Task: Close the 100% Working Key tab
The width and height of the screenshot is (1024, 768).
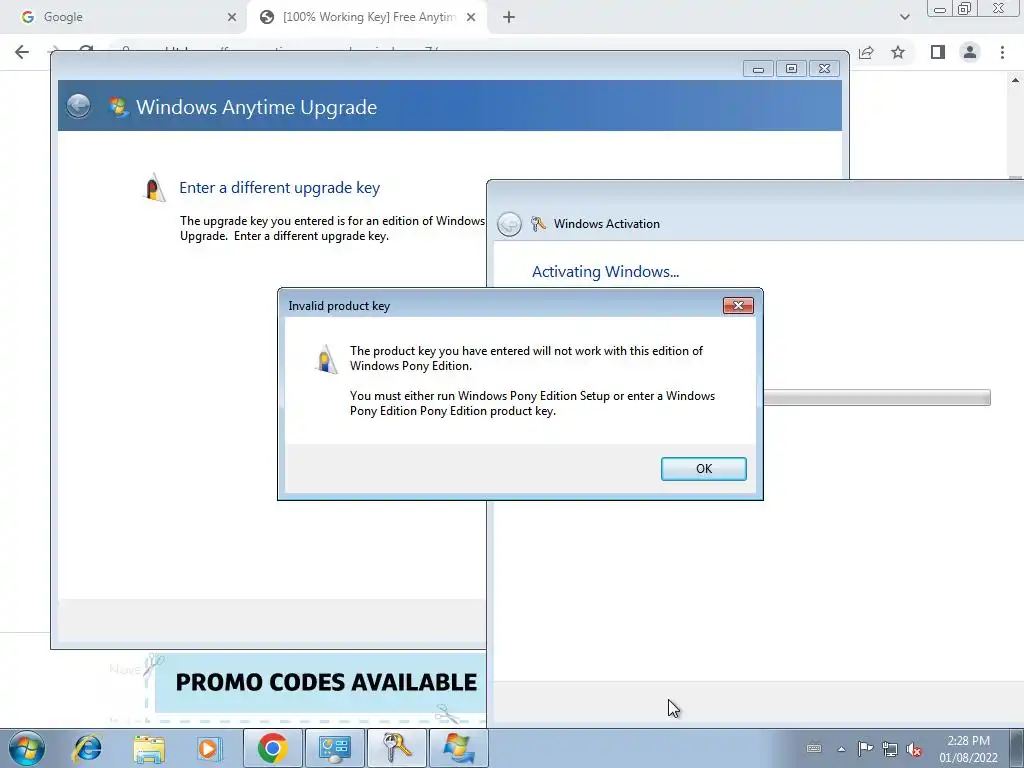Action: [471, 18]
